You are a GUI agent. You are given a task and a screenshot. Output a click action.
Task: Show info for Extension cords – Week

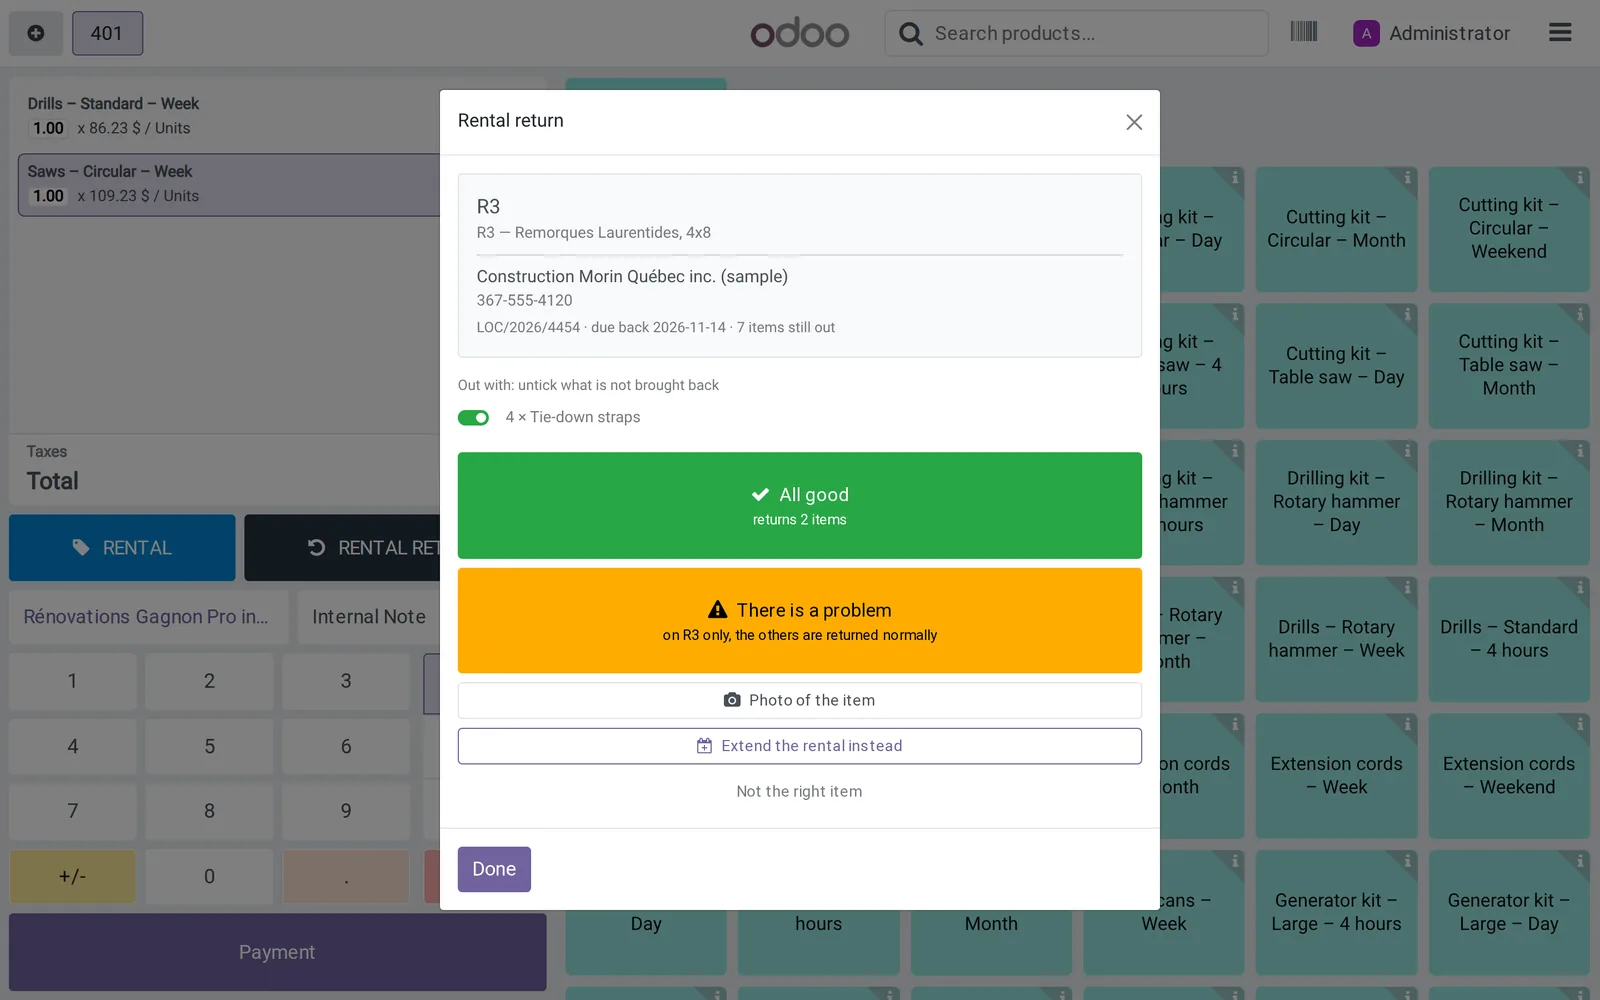tap(1407, 725)
